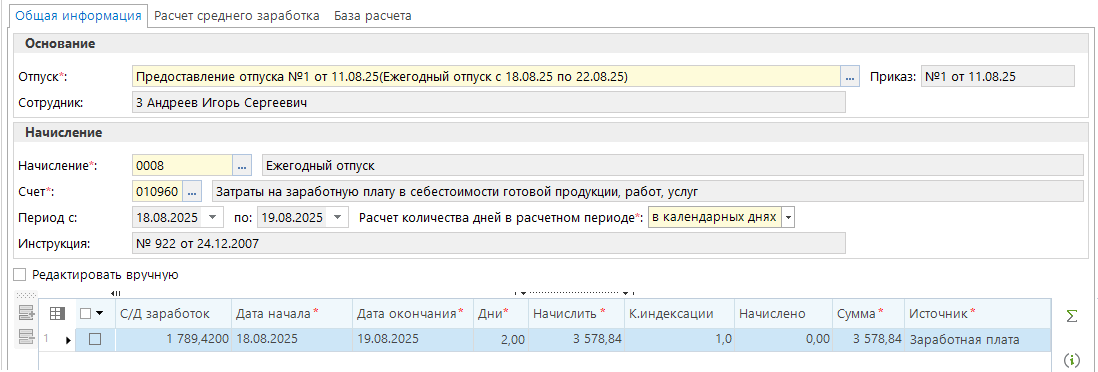Tick the checkbox in row 1 of the table
The height and width of the screenshot is (372, 1098).
(x=95, y=339)
